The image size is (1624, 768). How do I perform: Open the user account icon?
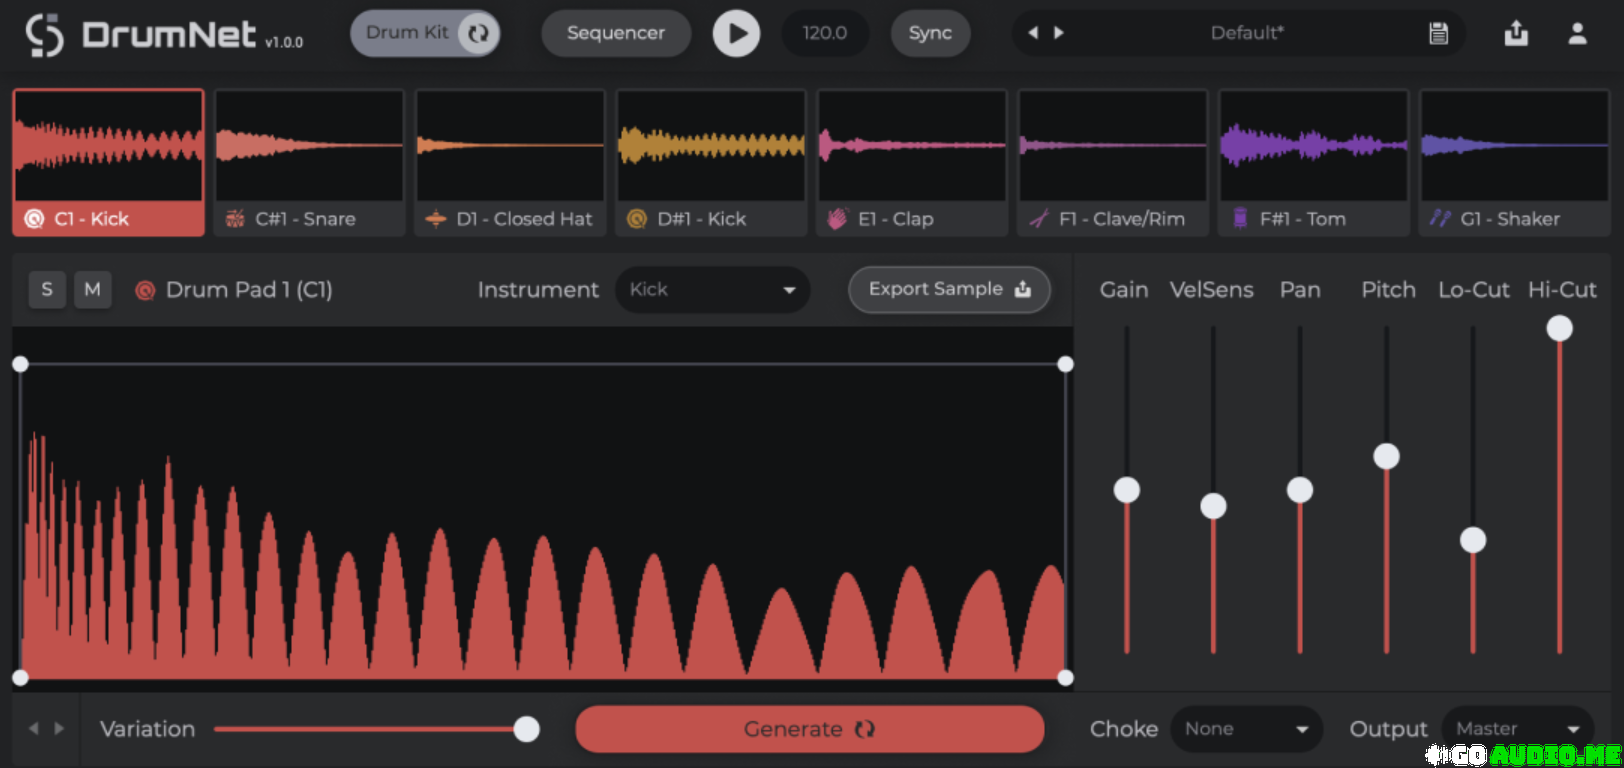click(1577, 33)
